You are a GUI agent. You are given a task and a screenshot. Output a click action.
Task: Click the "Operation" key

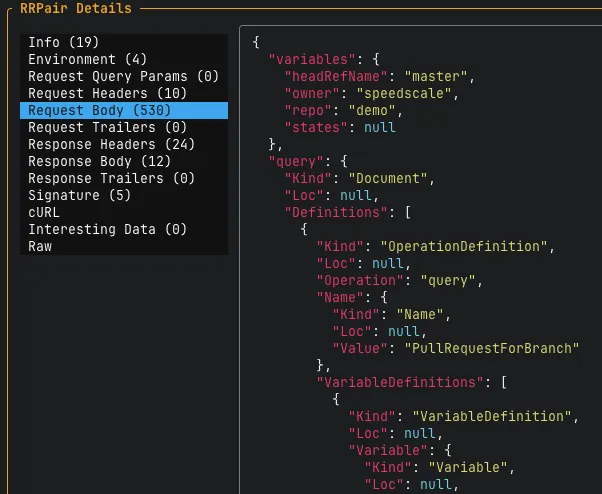pos(360,280)
